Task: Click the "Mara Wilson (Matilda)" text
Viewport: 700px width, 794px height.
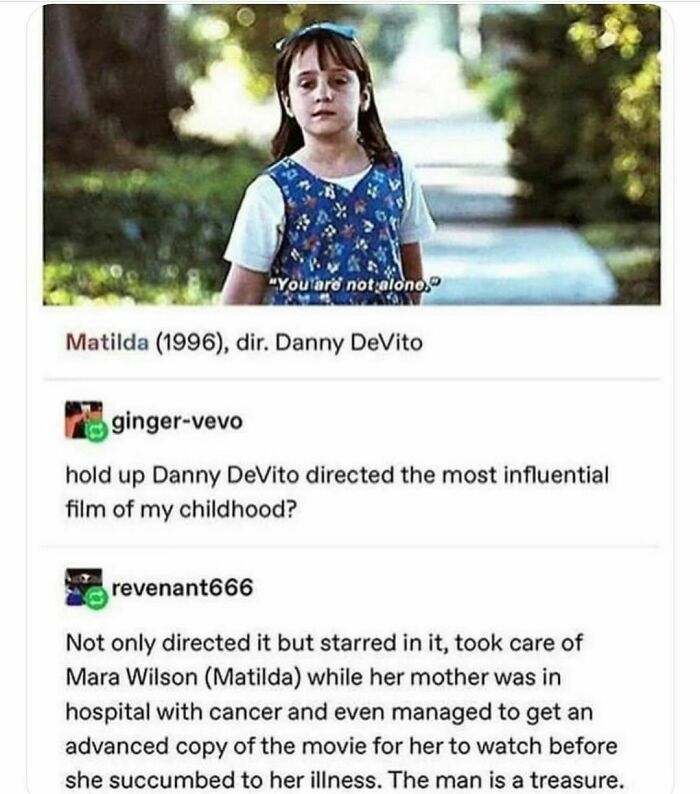Action: (x=184, y=677)
